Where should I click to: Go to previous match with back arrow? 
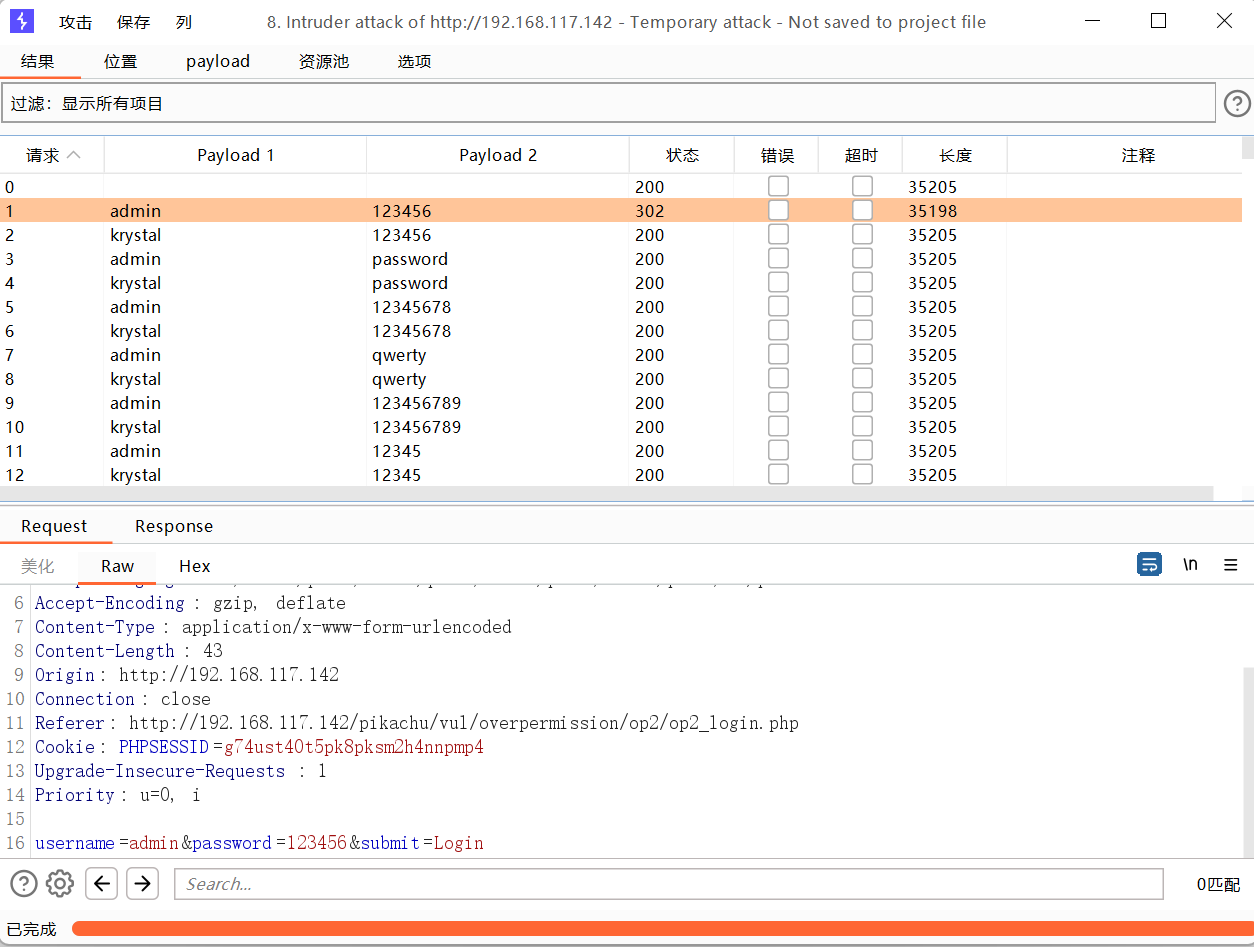(x=102, y=884)
